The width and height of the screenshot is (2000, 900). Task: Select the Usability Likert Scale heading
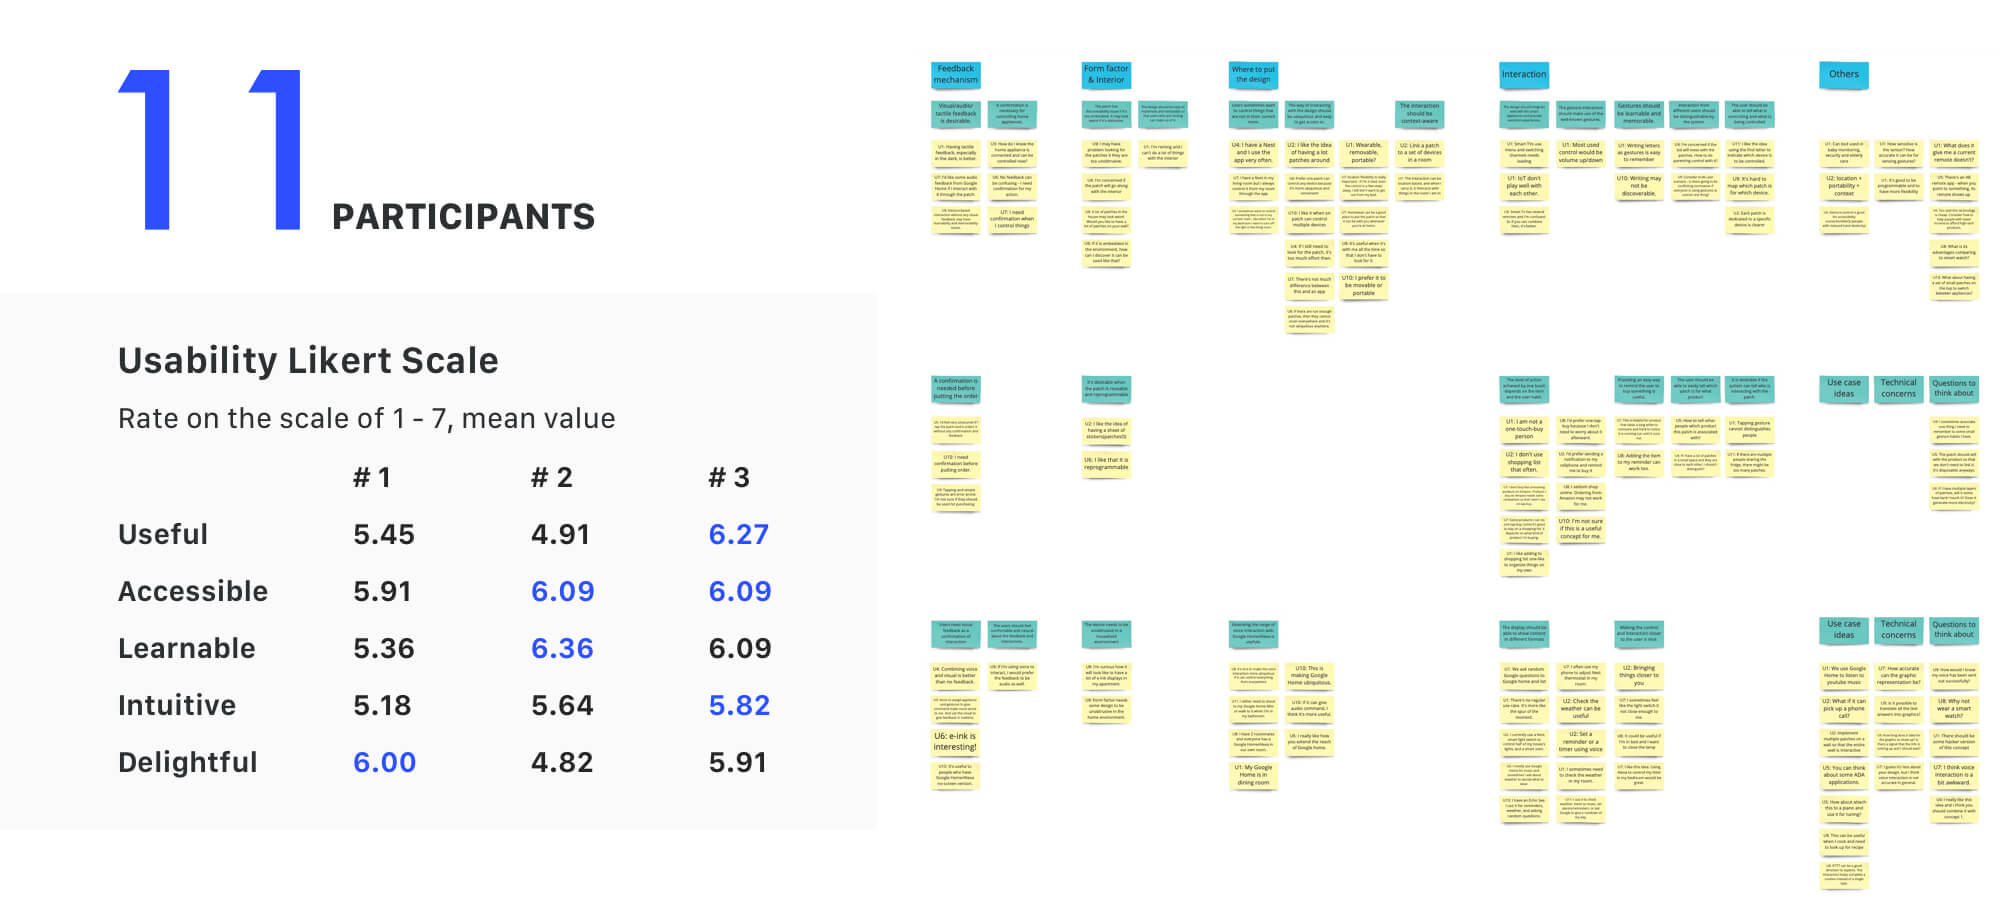(x=308, y=361)
